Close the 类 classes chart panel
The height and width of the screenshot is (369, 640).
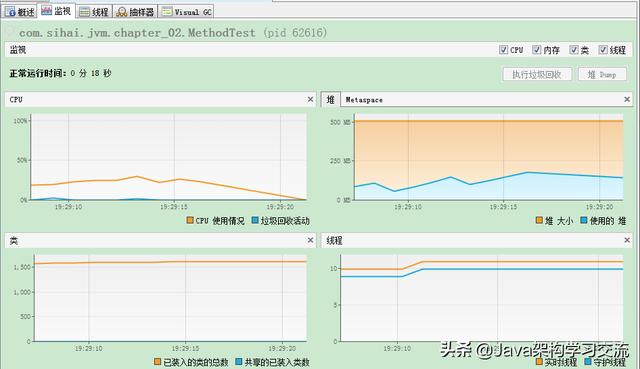310,240
